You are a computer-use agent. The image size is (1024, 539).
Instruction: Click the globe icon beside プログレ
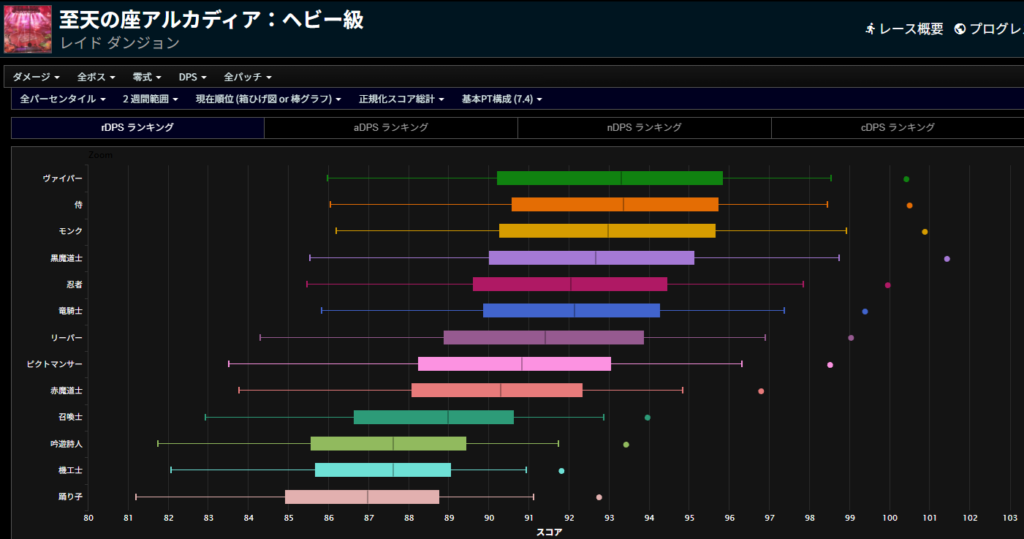coord(960,29)
